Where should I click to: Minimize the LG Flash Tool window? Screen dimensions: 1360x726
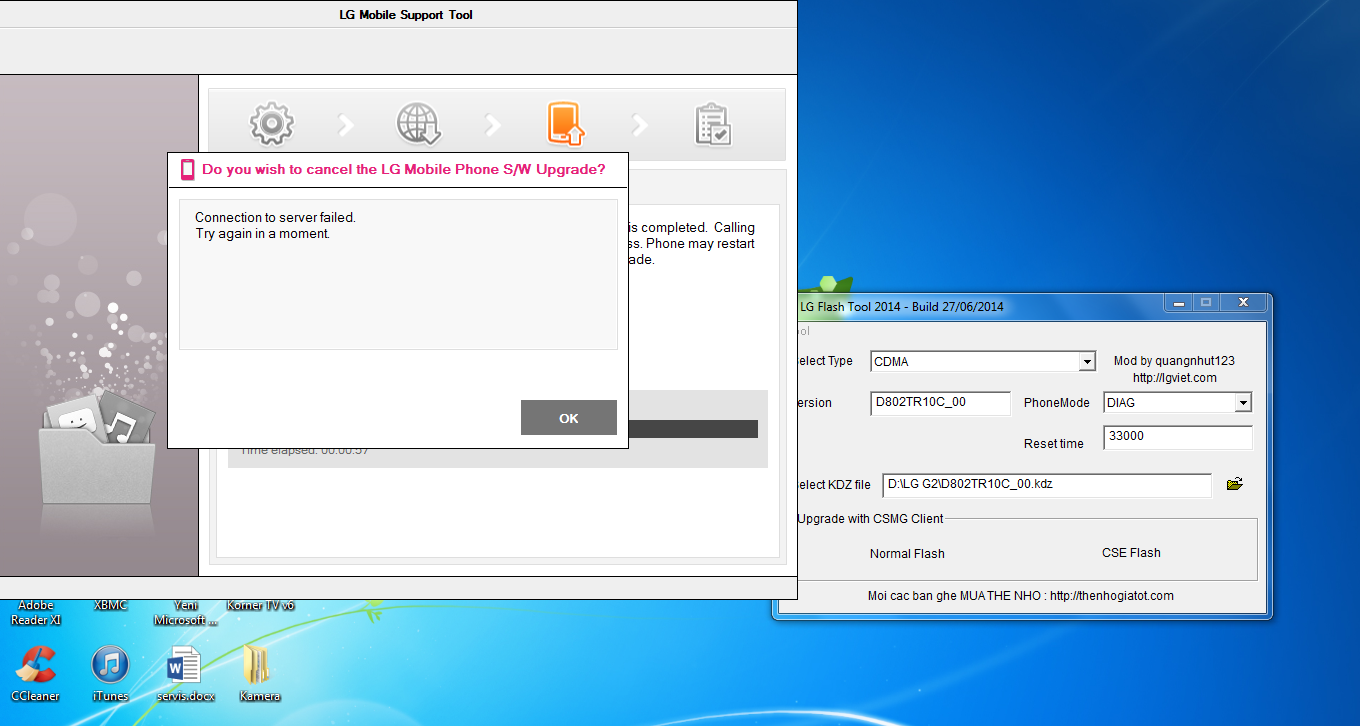click(x=1177, y=302)
